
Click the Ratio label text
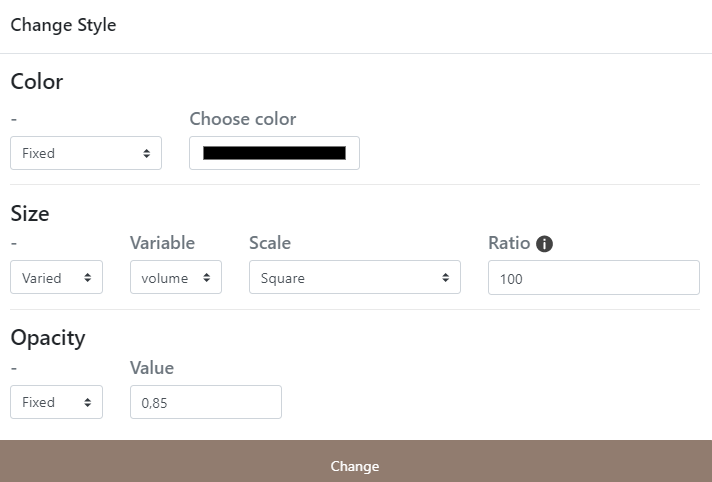pyautogui.click(x=509, y=243)
